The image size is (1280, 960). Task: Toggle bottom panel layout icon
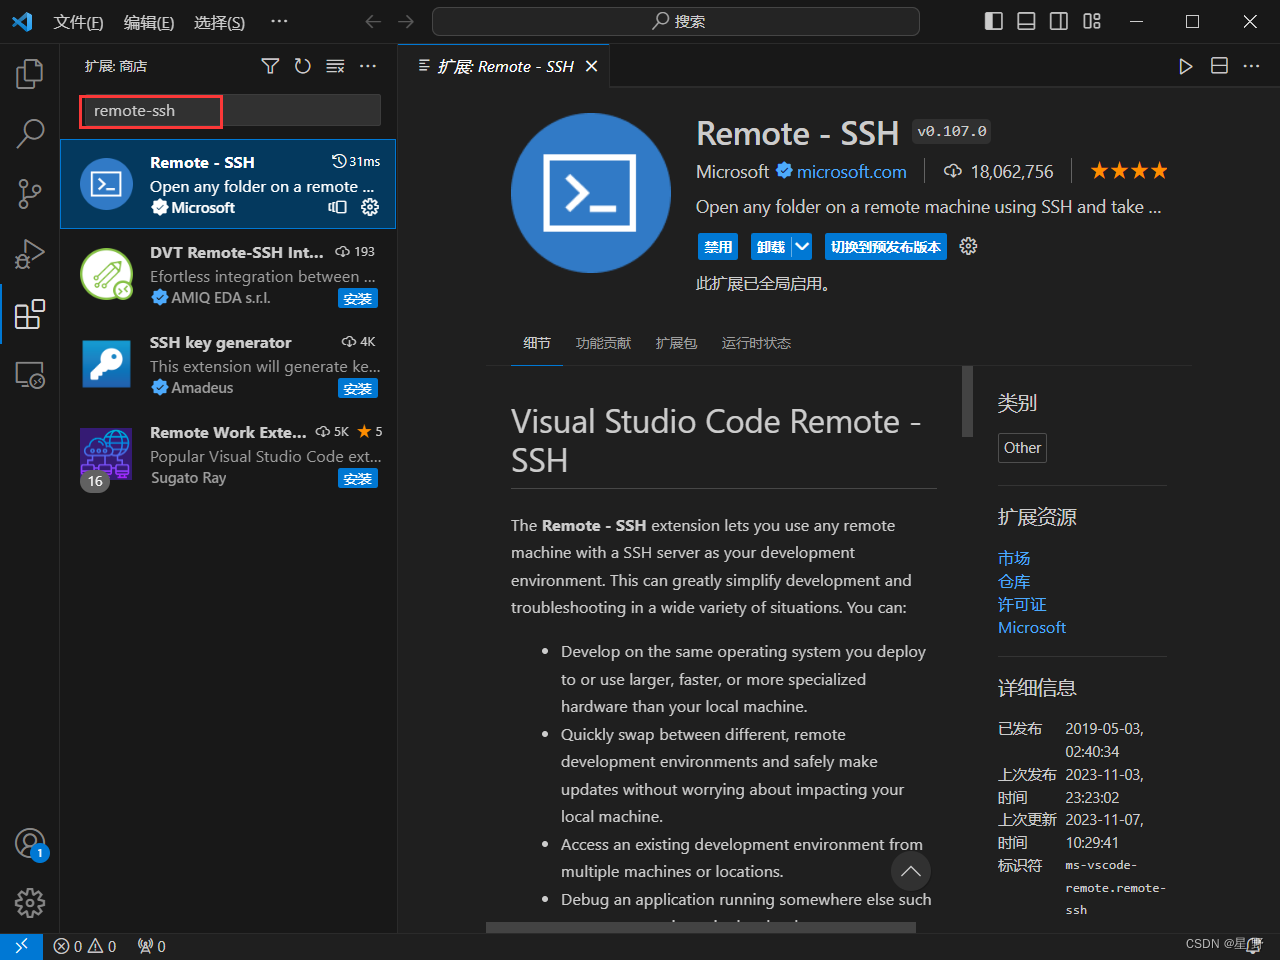coord(1026,21)
